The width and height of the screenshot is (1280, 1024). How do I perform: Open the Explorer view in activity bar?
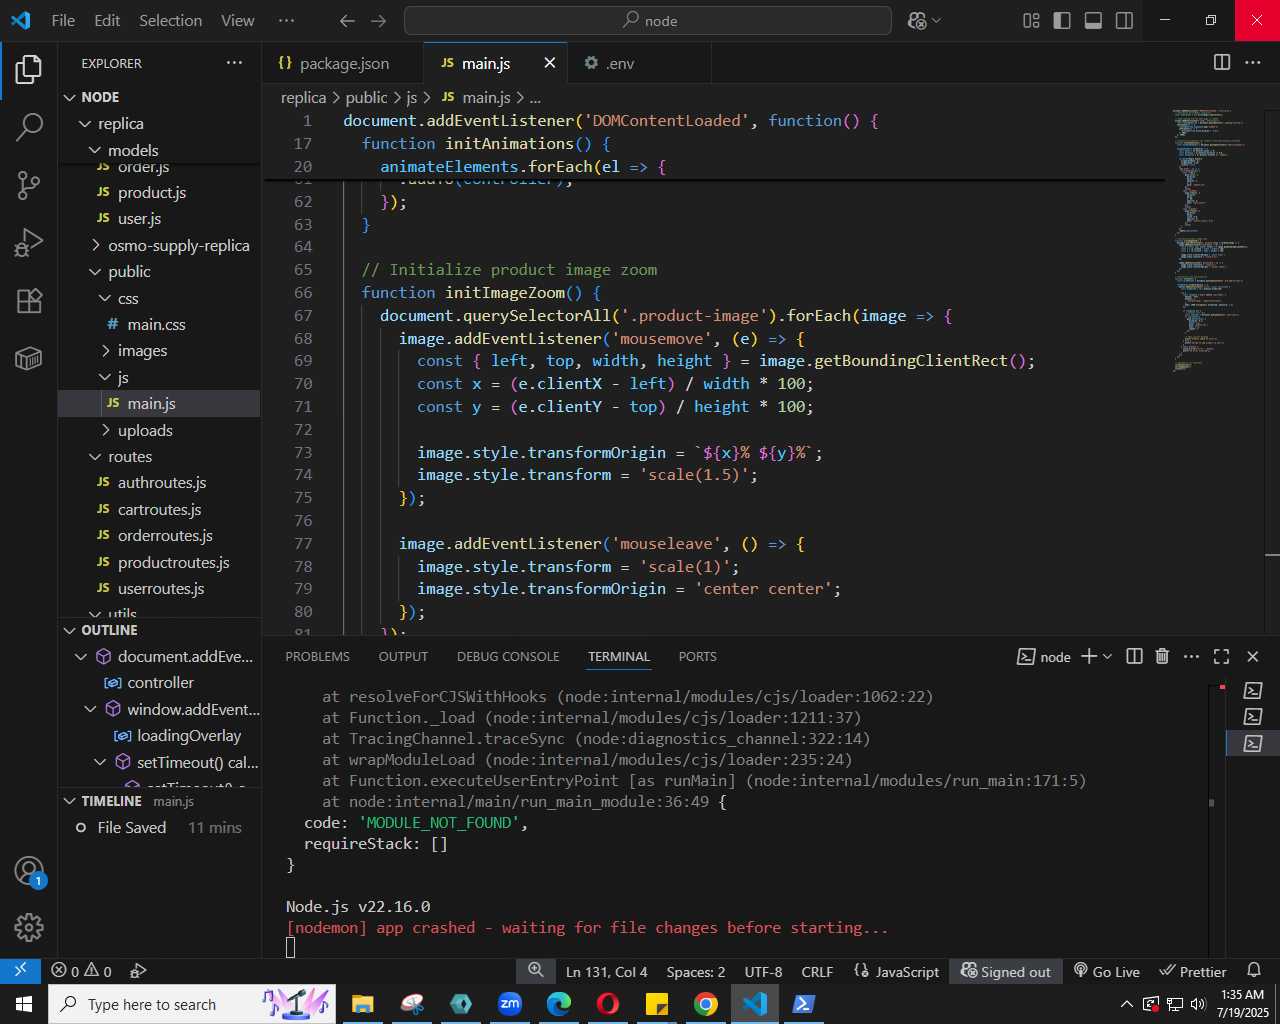pos(29,69)
